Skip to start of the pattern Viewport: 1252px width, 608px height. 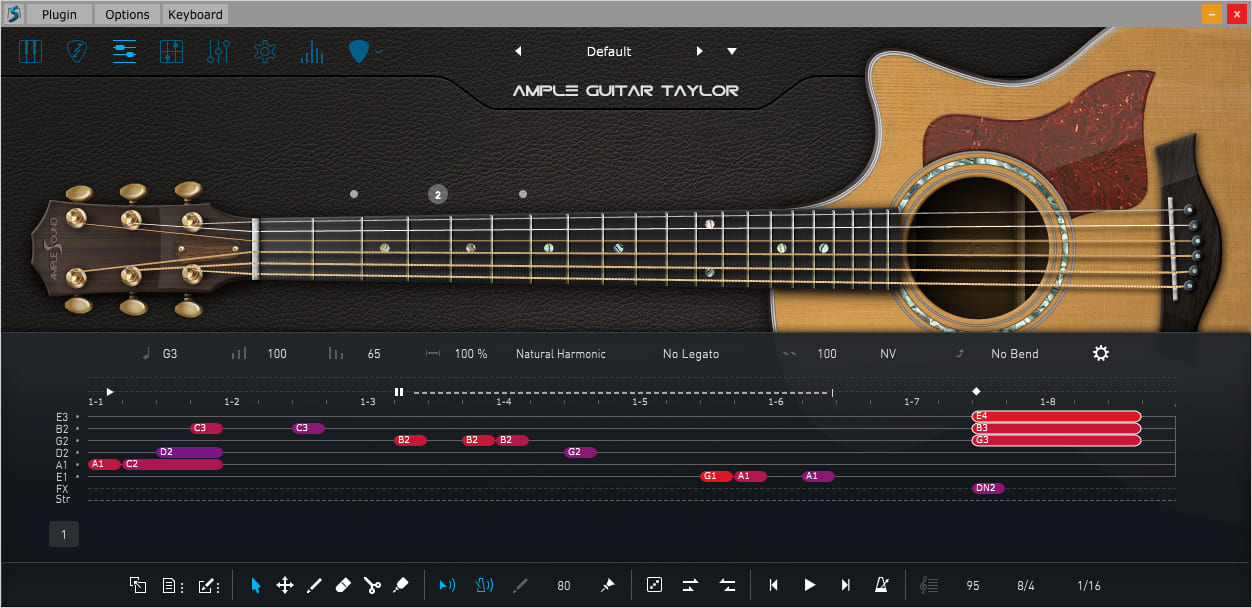tap(773, 585)
